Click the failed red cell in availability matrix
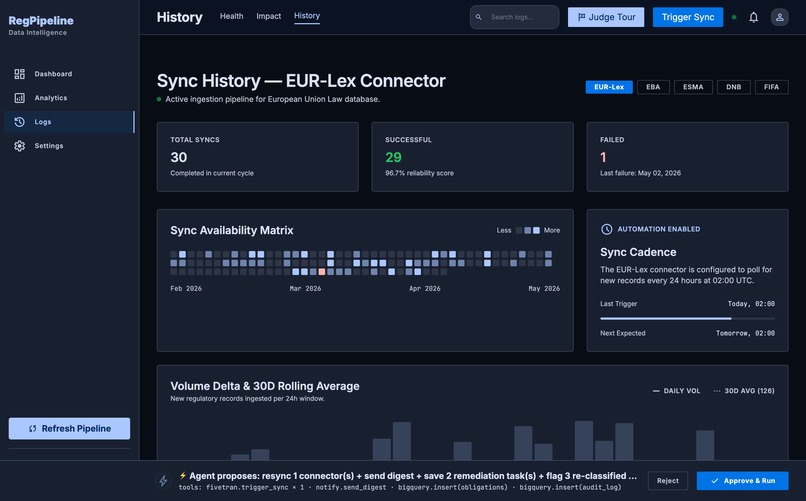 pos(322,272)
